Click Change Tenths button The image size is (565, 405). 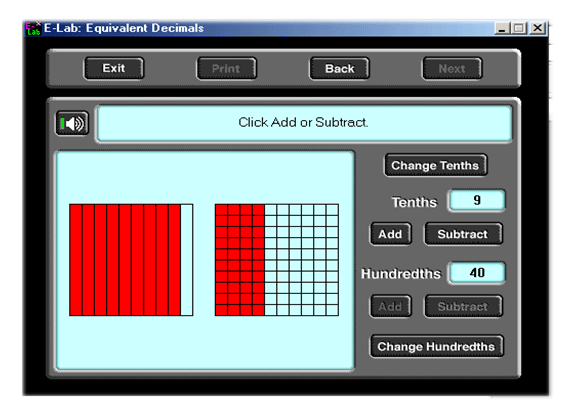point(435,165)
